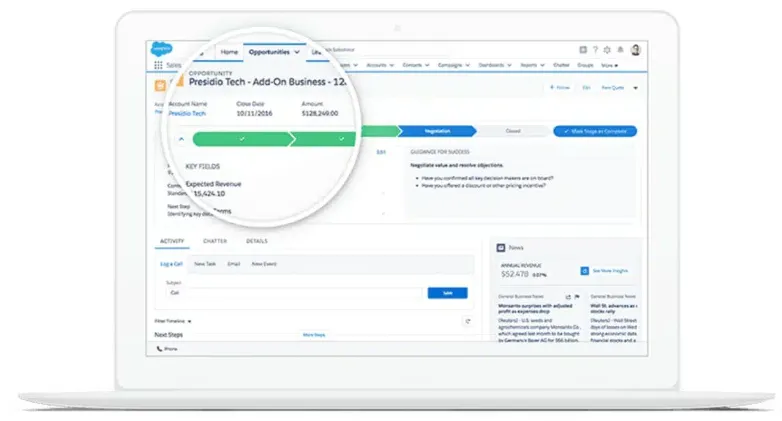The width and height of the screenshot is (782, 421).
Task: Click Mark Stage as Complete
Action: [x=595, y=131]
